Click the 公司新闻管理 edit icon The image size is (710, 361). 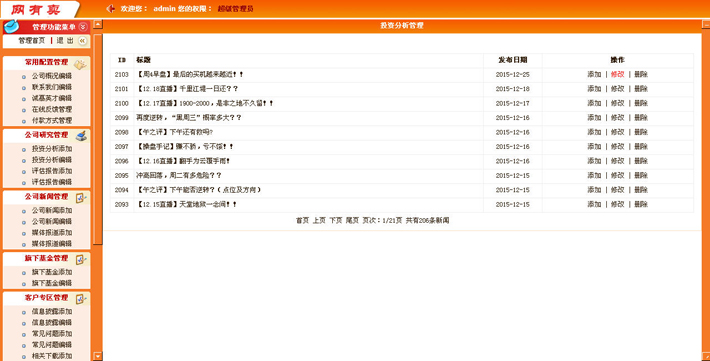pyautogui.click(x=81, y=197)
